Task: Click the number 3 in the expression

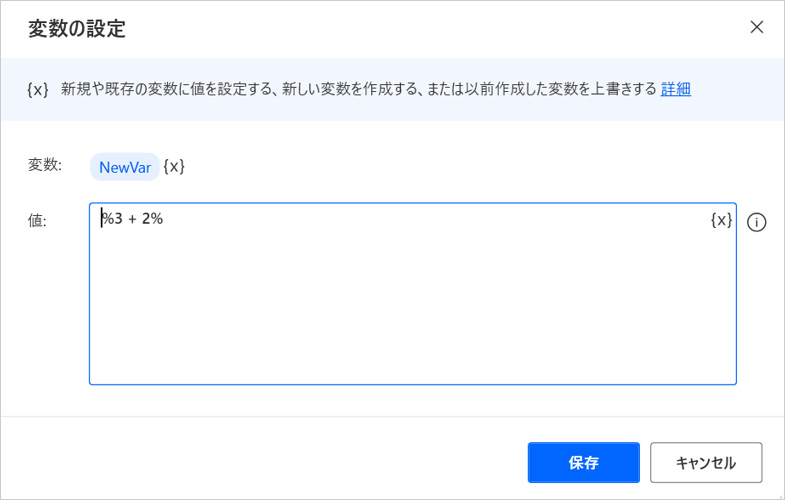Action: coord(116,219)
